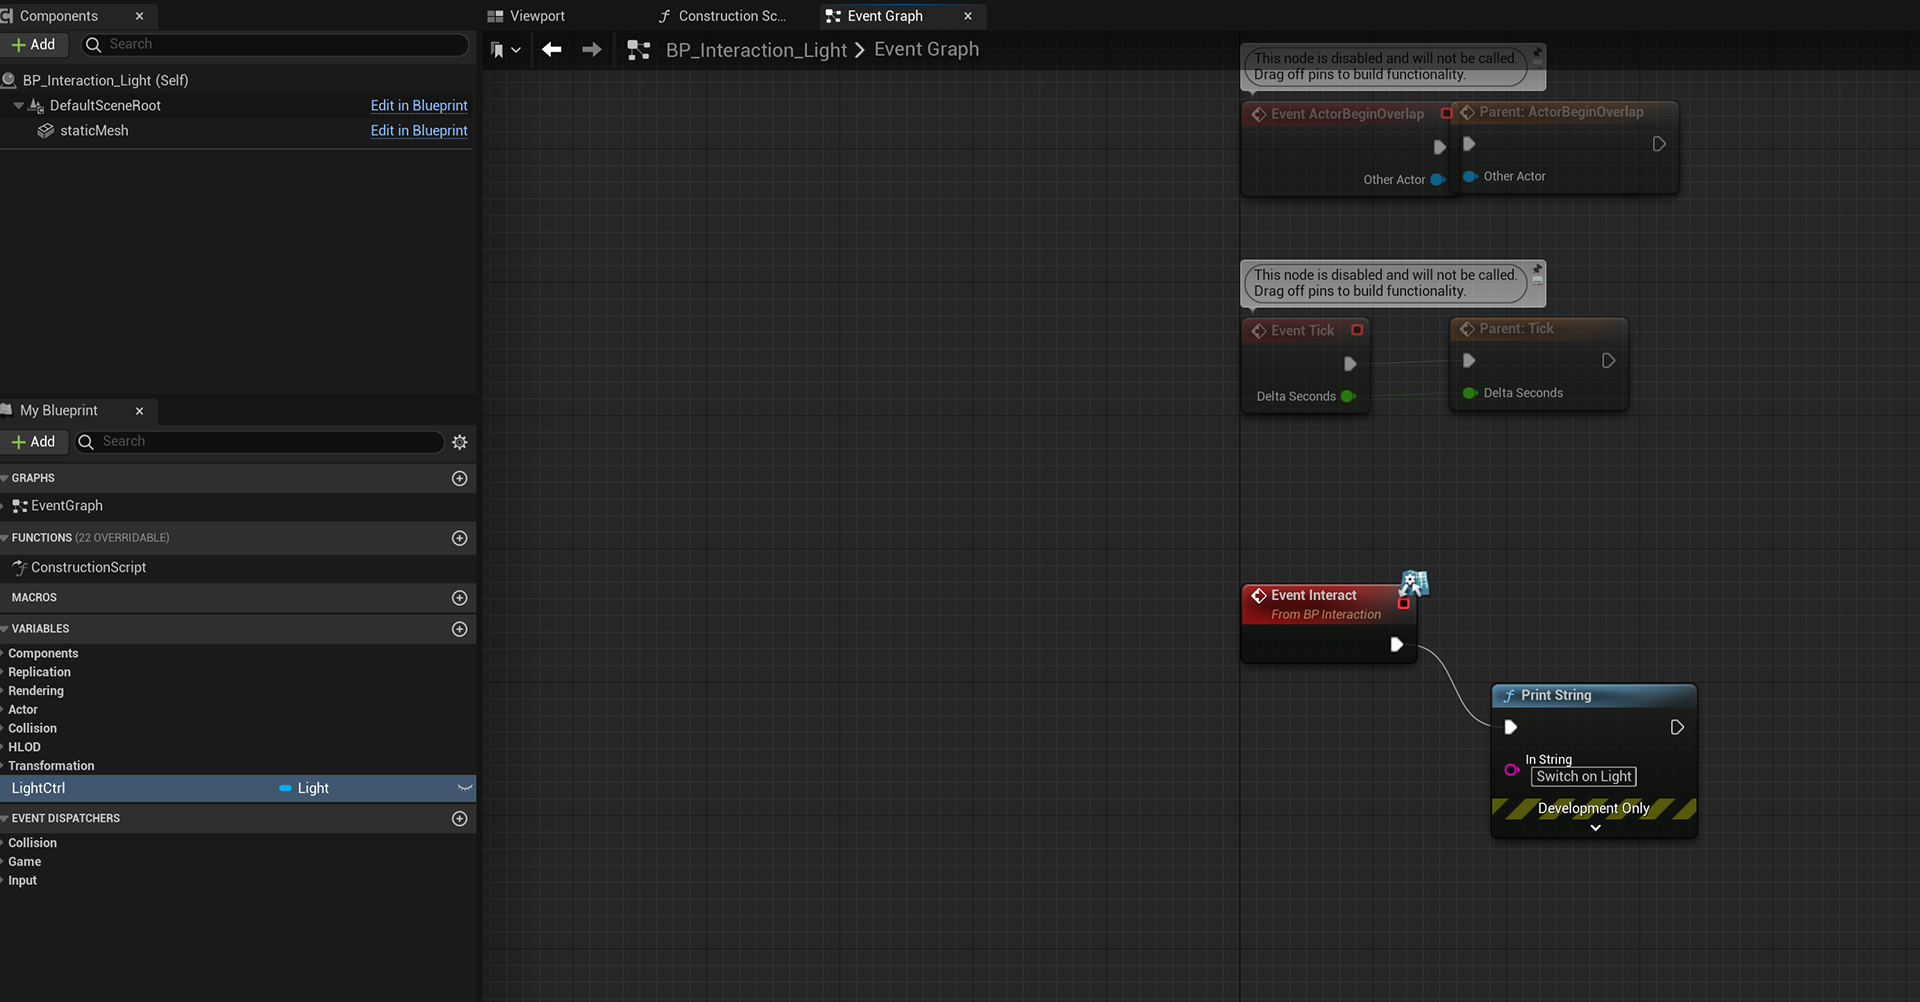Edit the 'Switch on Light' string field
The width and height of the screenshot is (1920, 1002).
coord(1584,777)
